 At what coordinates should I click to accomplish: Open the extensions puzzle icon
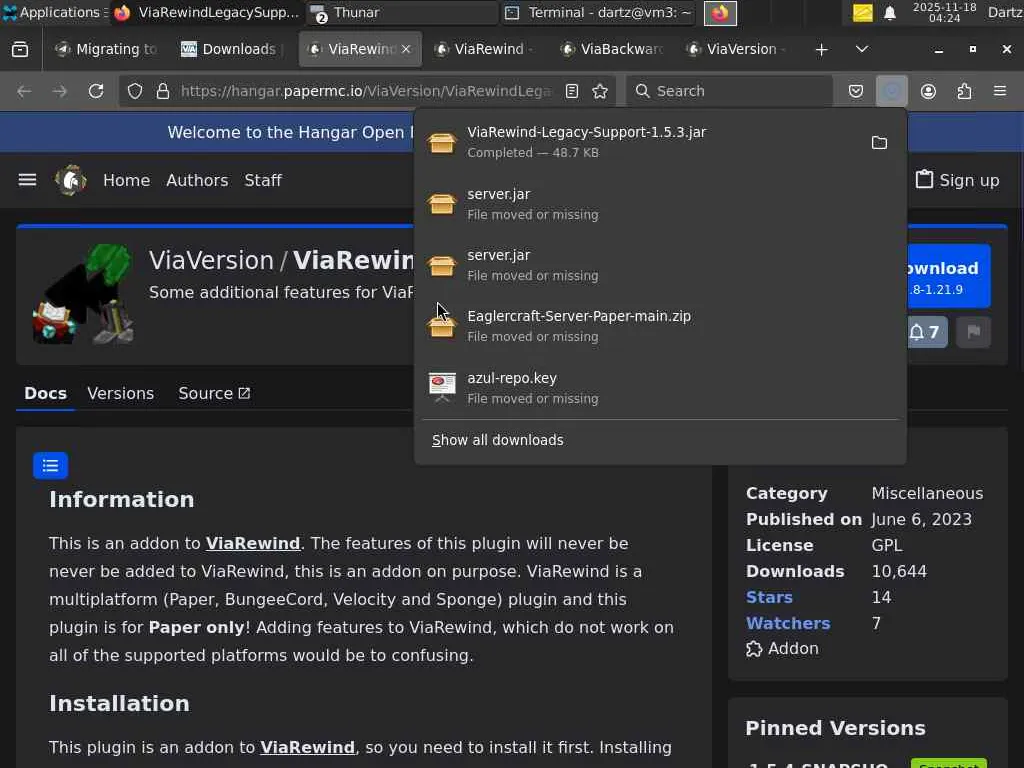pyautogui.click(x=964, y=91)
